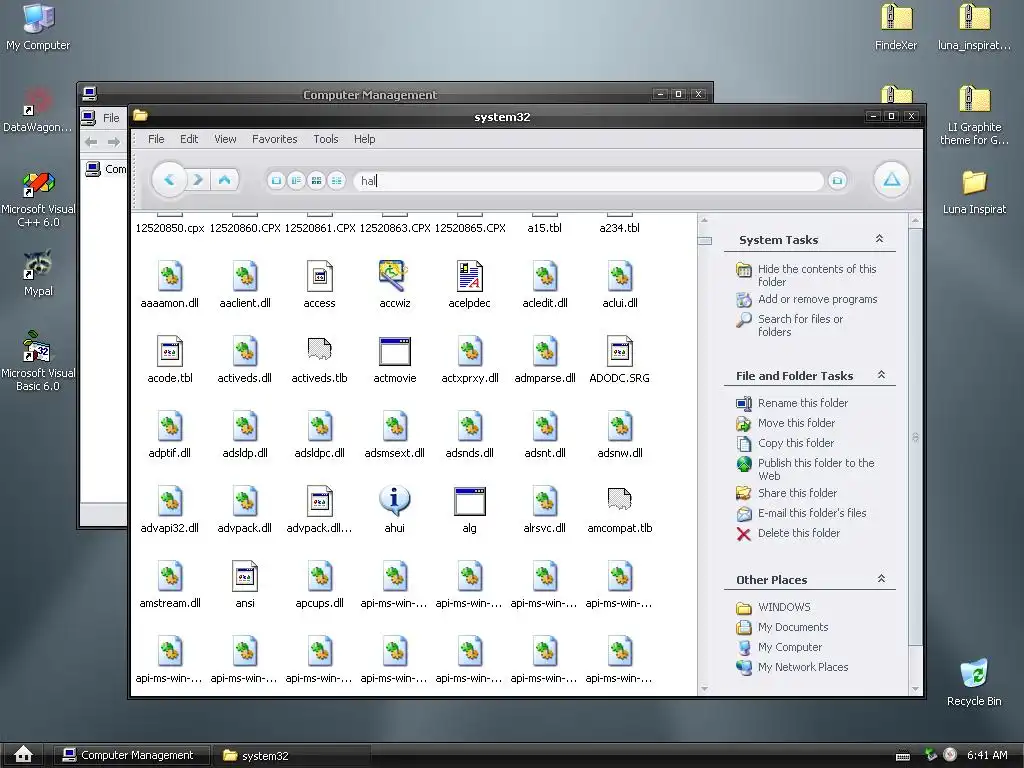
Task: Open the Help menu
Action: click(x=364, y=139)
